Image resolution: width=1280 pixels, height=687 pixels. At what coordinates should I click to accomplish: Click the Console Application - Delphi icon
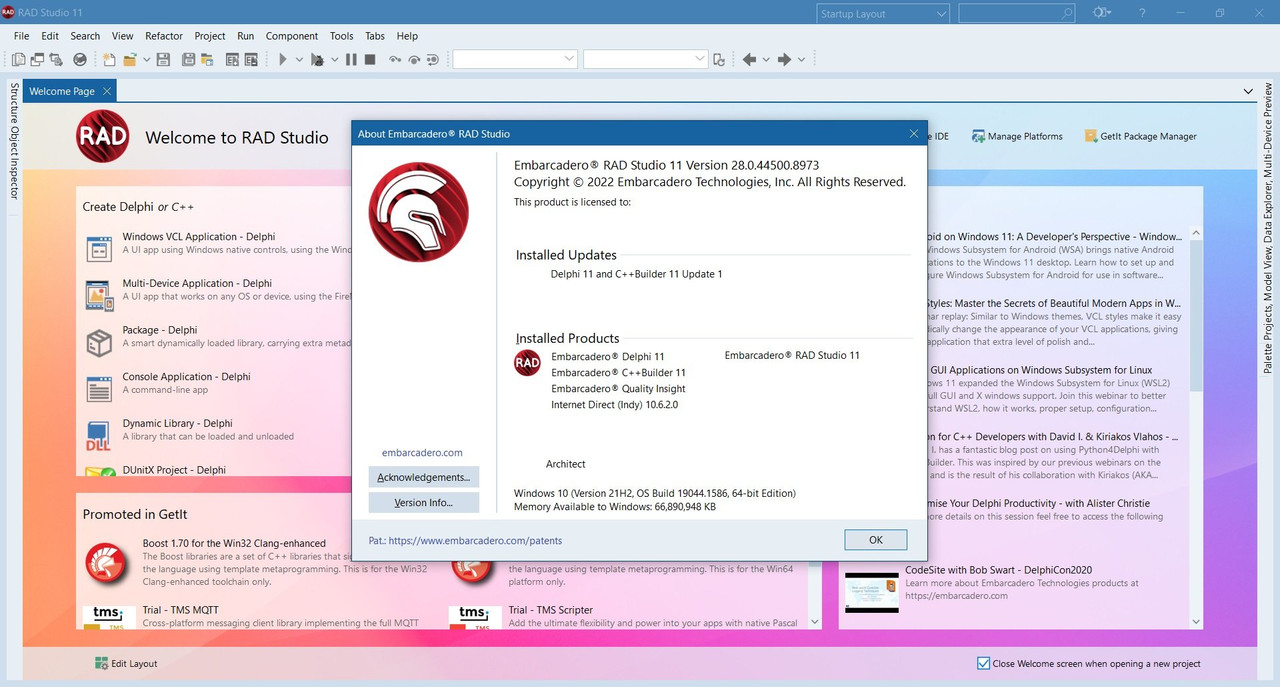(x=99, y=389)
